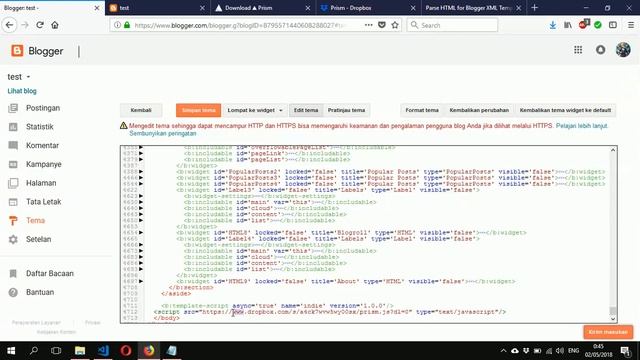Bookmark this page with the star

pos(395,25)
